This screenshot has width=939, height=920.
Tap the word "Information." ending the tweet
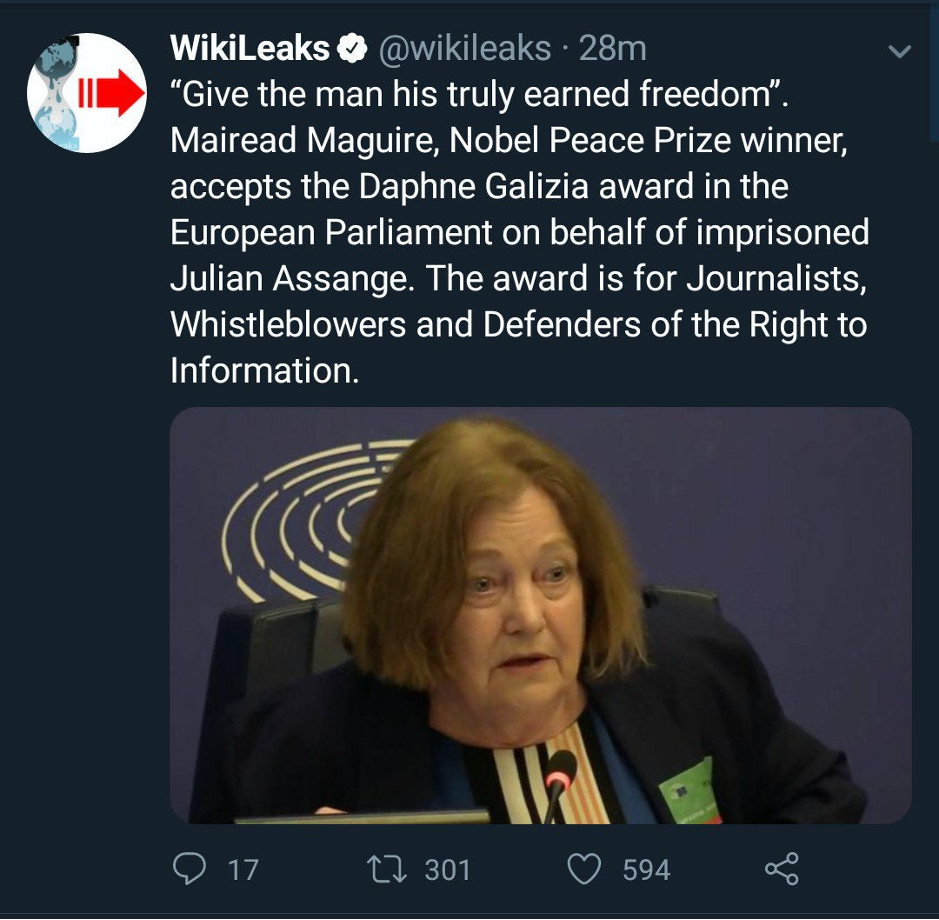tap(264, 370)
